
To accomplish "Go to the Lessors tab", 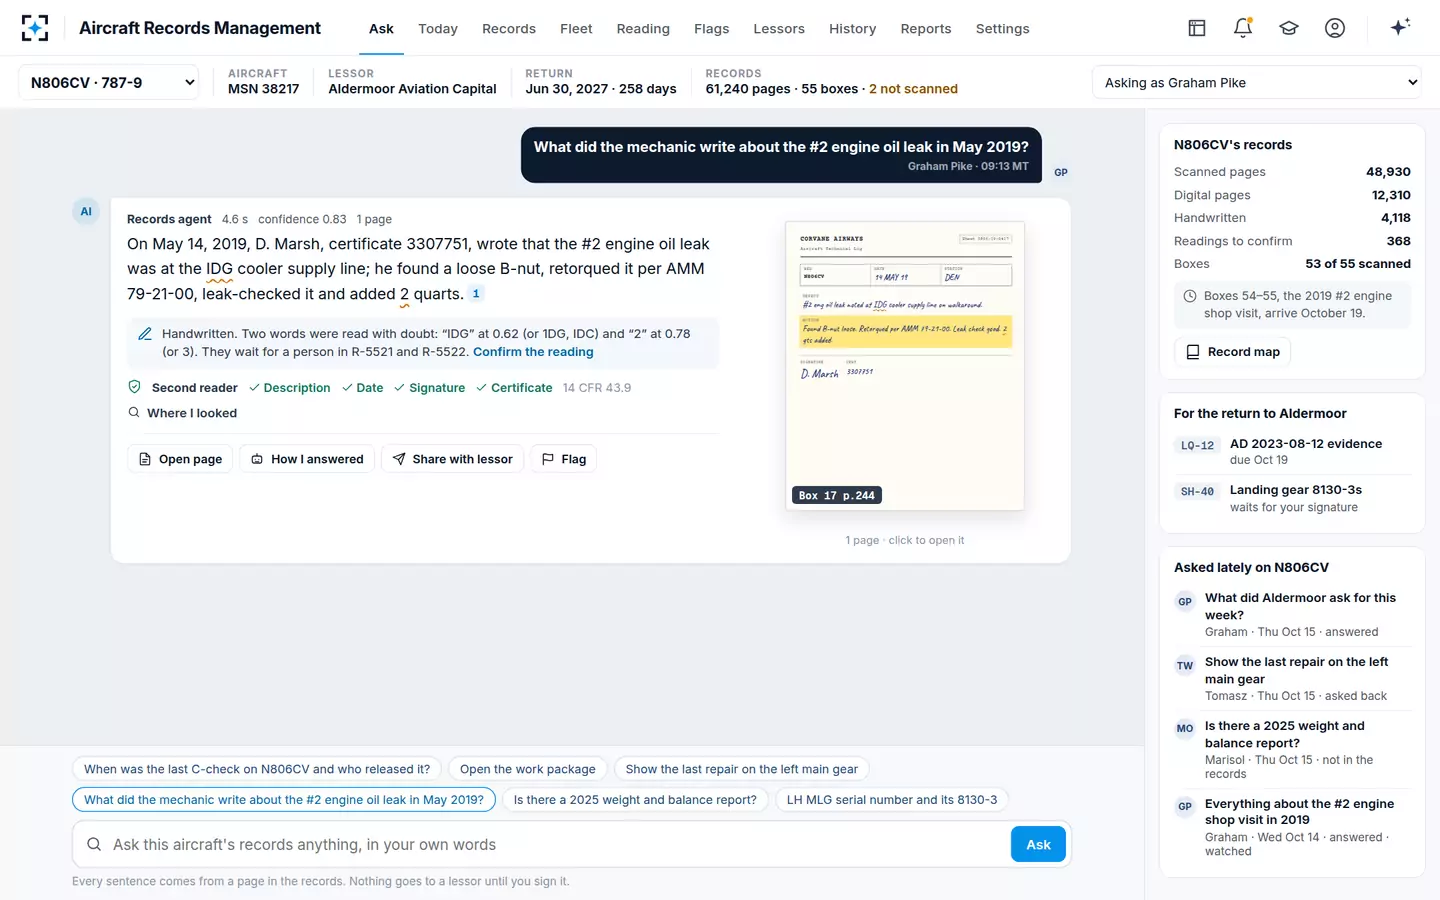I will pyautogui.click(x=779, y=28).
